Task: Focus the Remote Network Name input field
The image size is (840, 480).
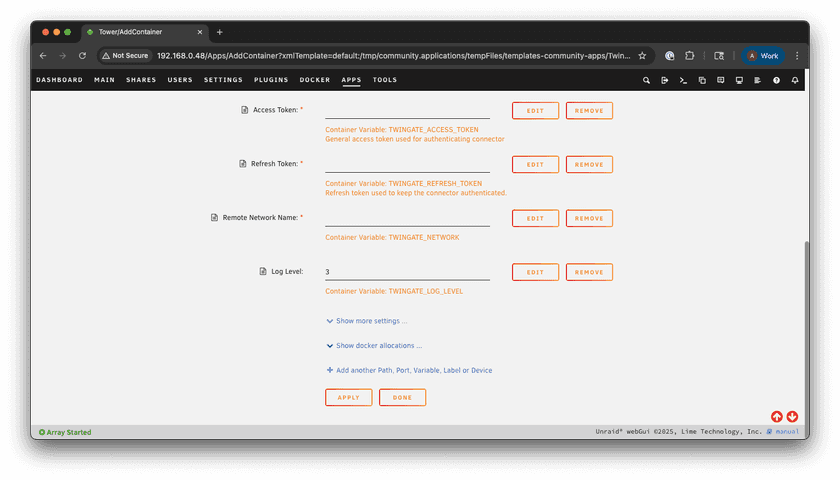Action: click(x=407, y=218)
